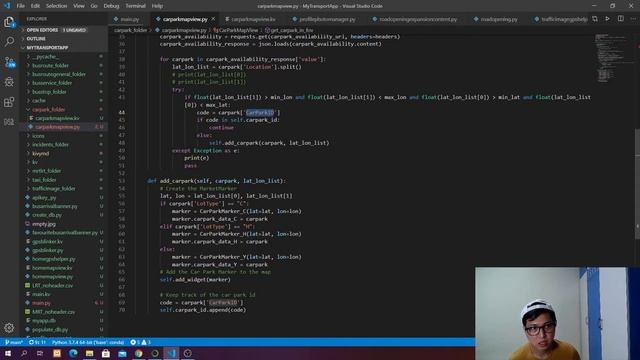Image resolution: width=640 pixels, height=360 pixels.
Task: Open the Mail app from the taskbar
Action: (x=122, y=353)
